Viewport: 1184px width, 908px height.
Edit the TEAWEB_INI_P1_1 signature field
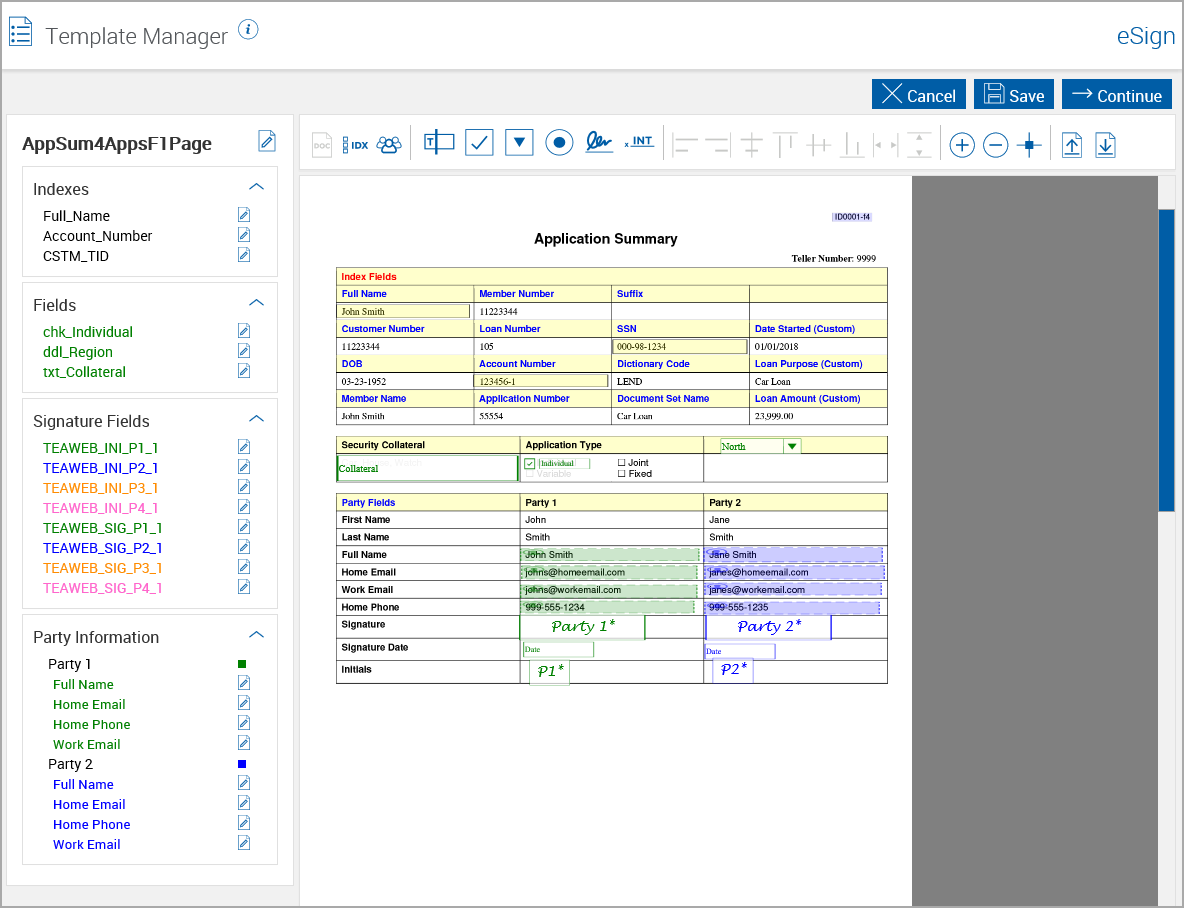[244, 447]
